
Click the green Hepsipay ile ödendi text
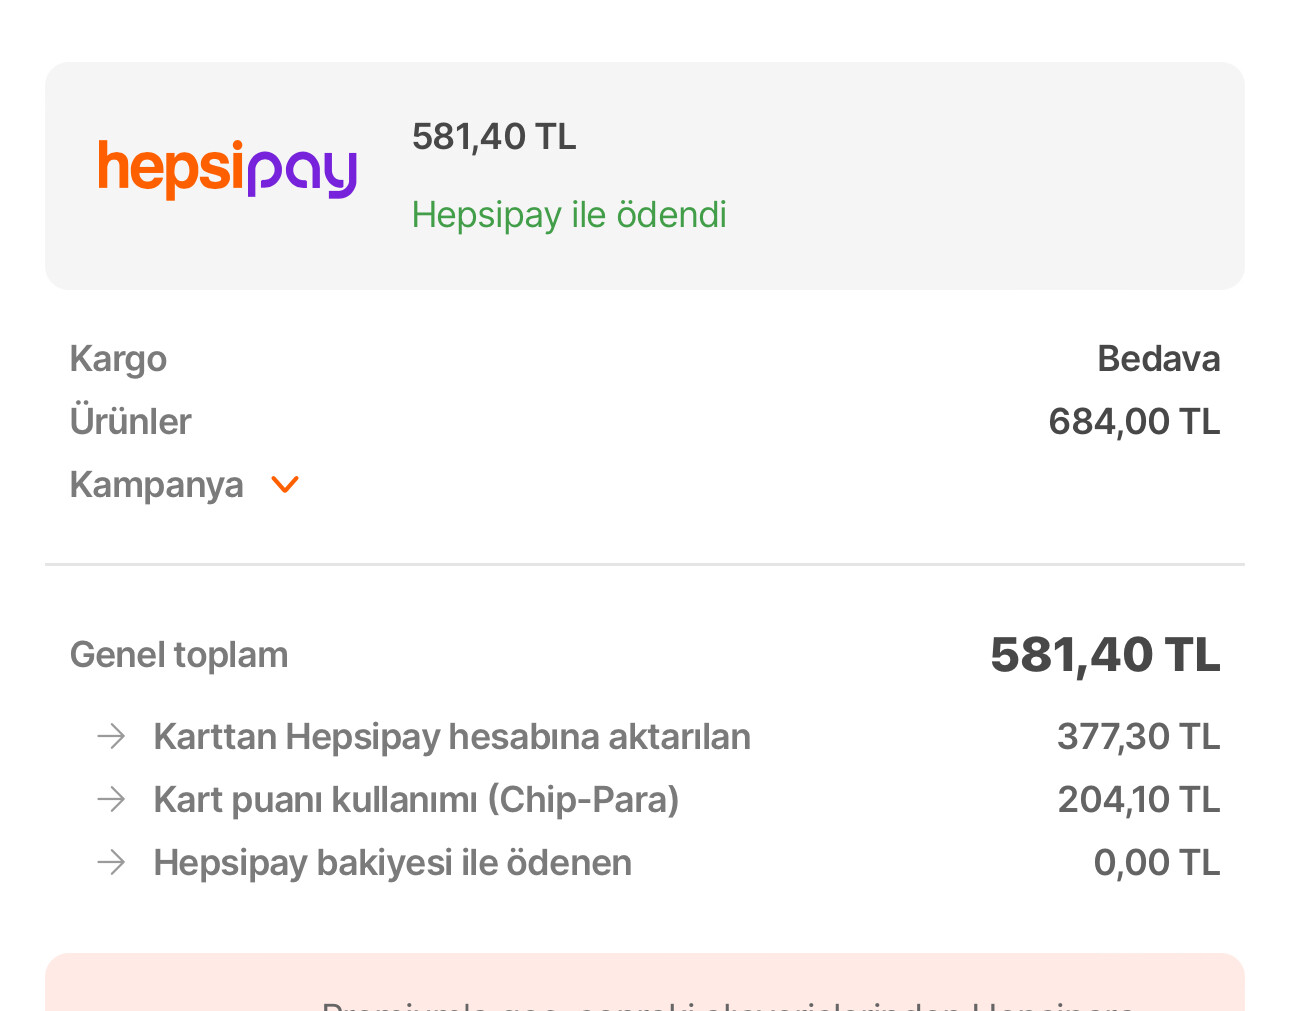[x=568, y=215]
